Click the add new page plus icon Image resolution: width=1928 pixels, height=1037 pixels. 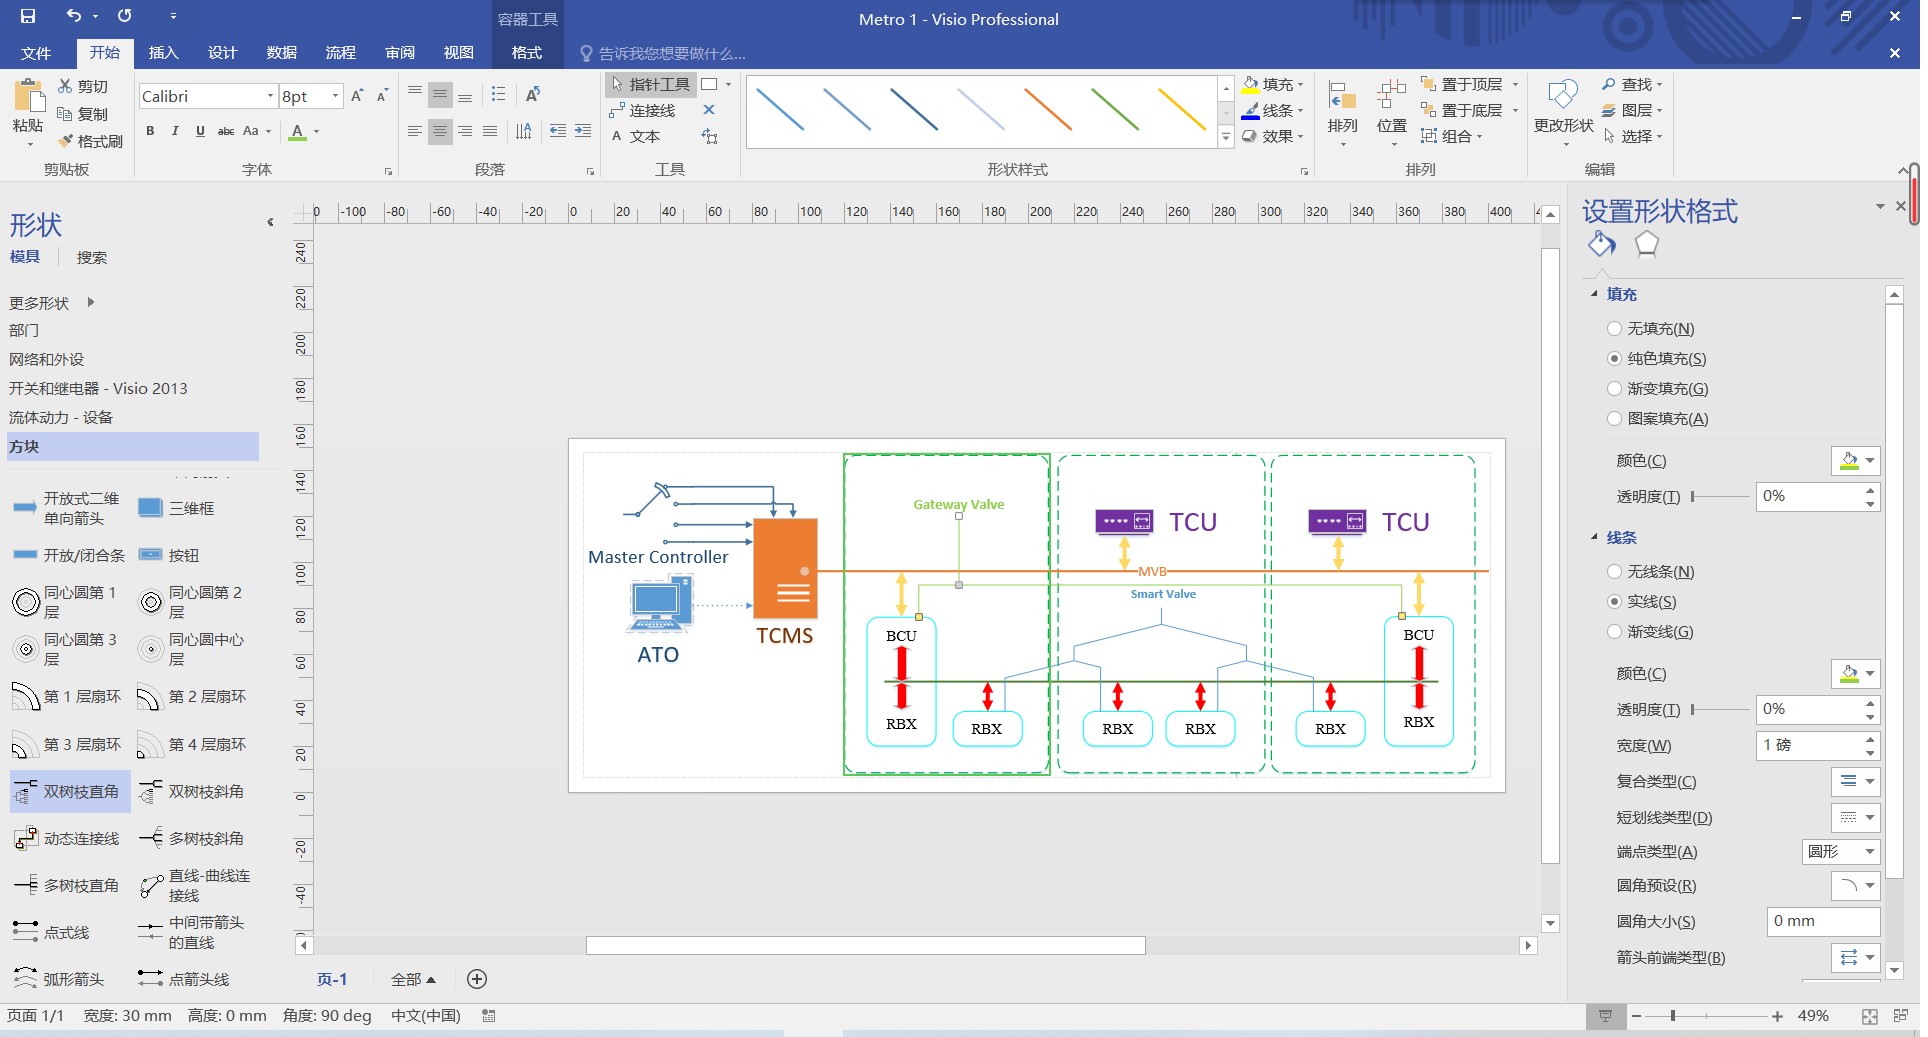point(477,979)
